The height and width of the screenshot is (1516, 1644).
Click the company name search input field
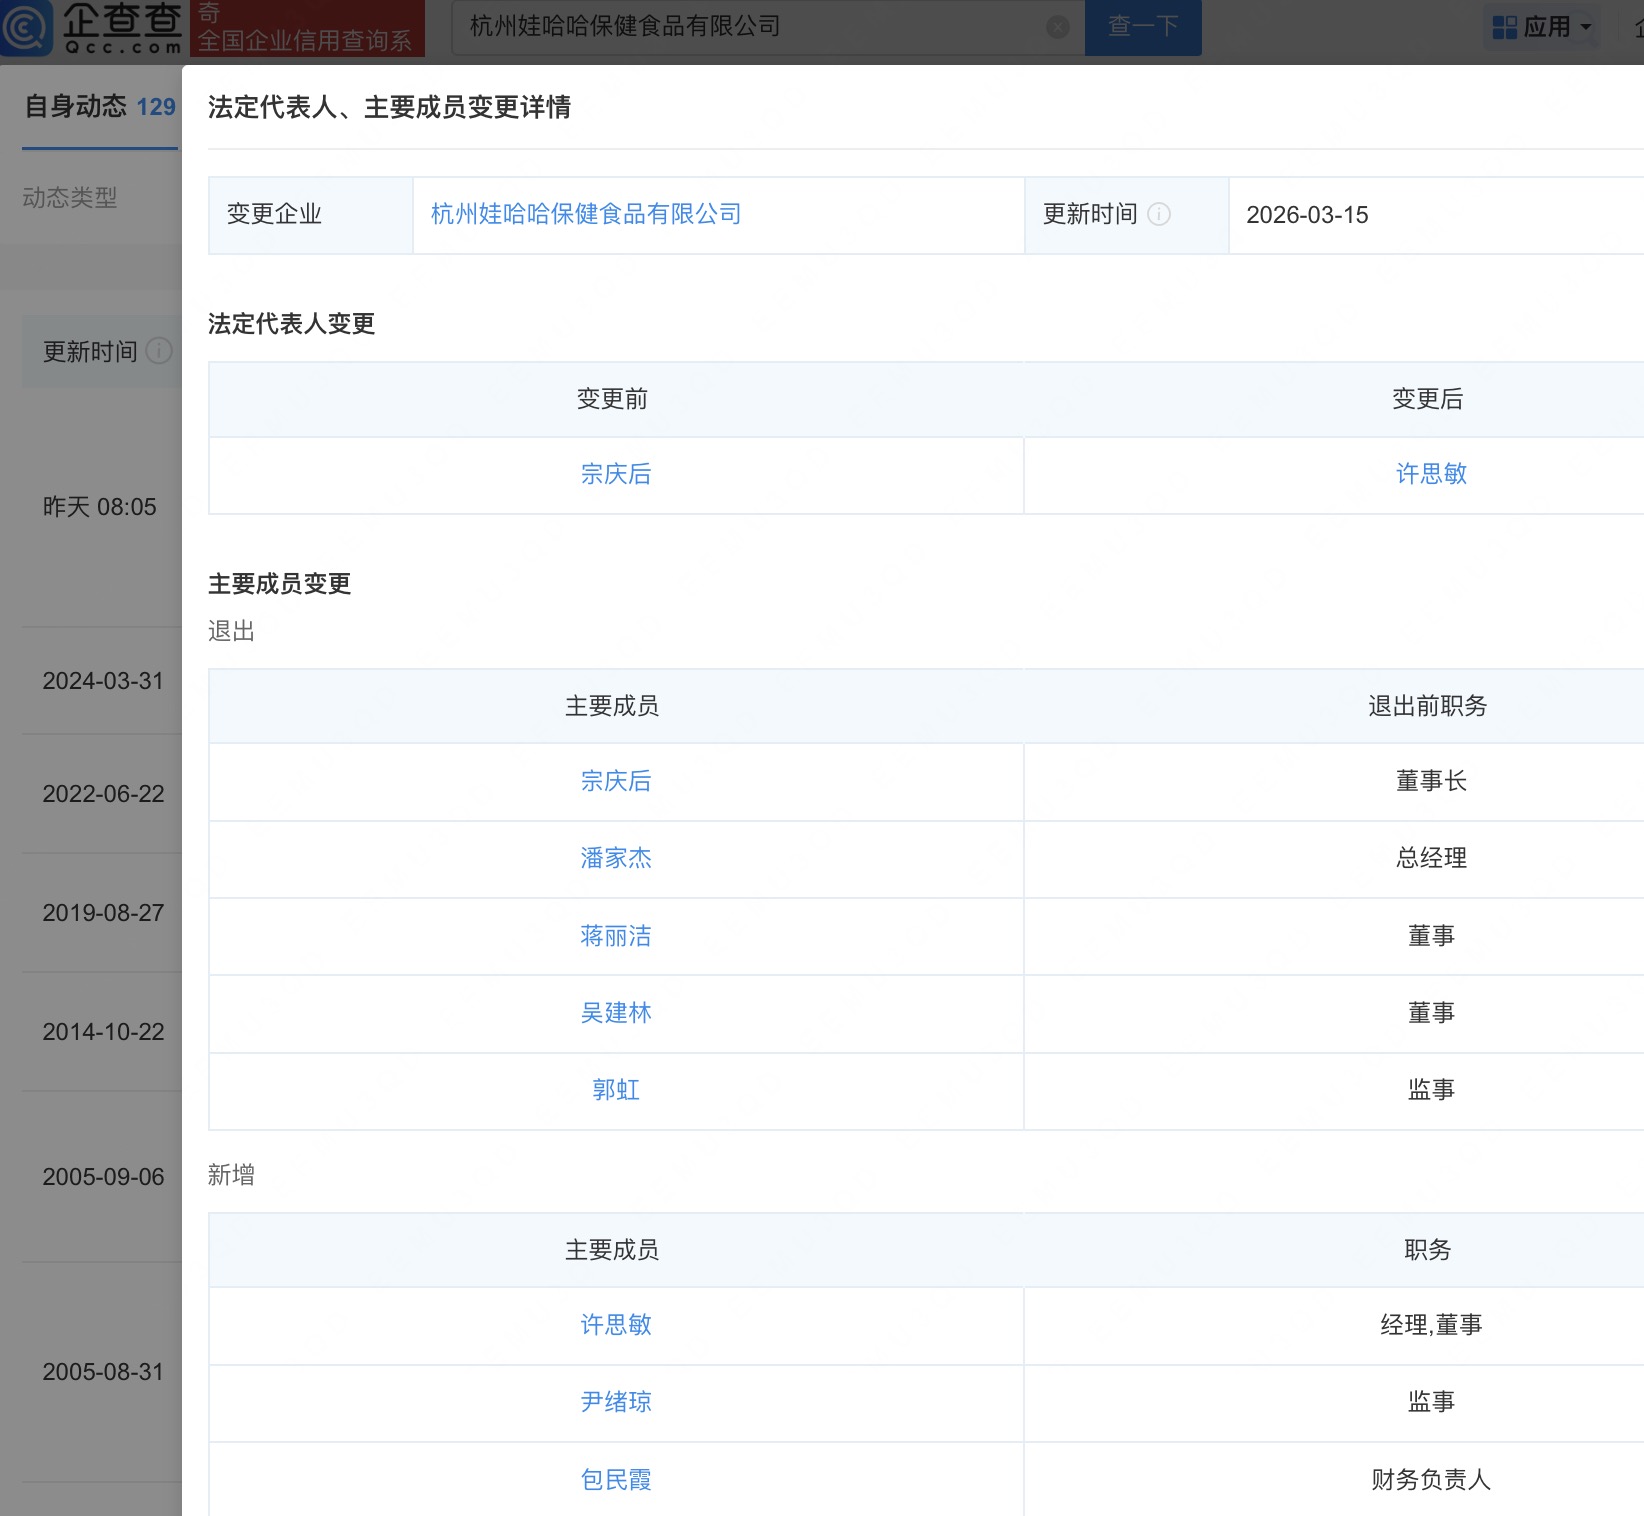click(750, 27)
